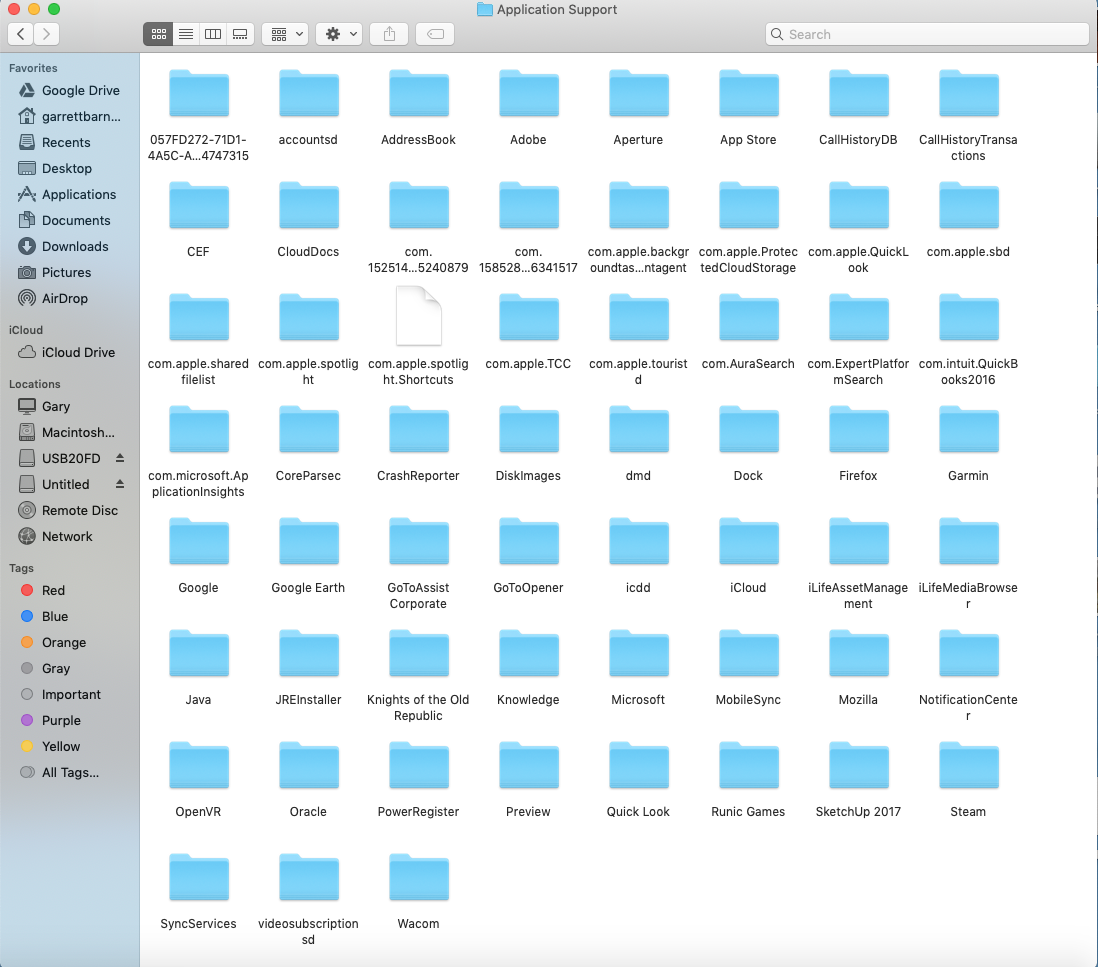
Task: Click the Edit Tags toolbar button
Action: click(435, 34)
